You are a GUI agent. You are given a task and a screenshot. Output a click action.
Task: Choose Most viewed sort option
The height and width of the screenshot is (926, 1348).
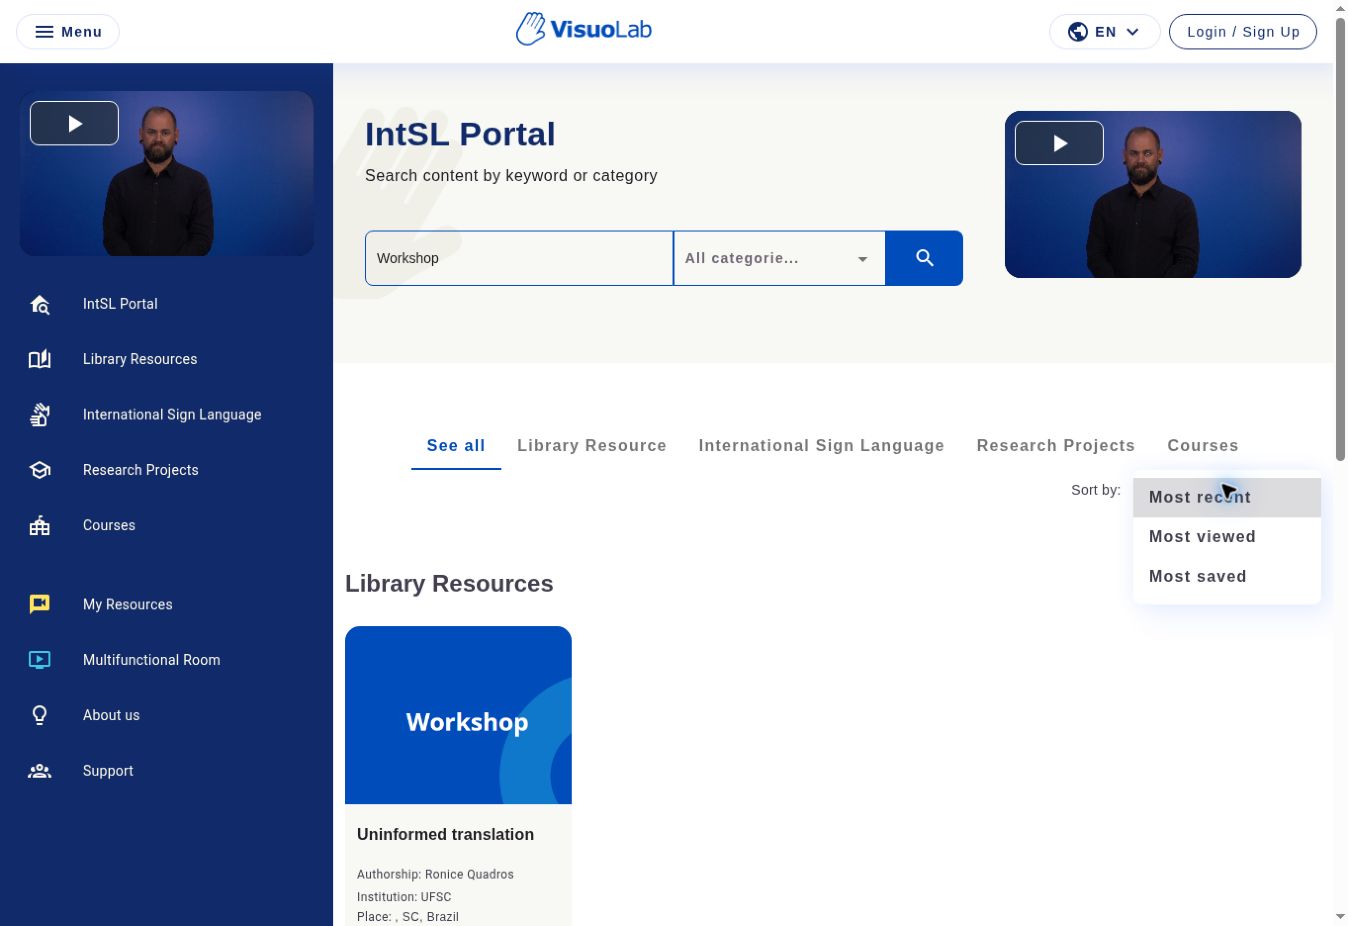[x=1227, y=537]
